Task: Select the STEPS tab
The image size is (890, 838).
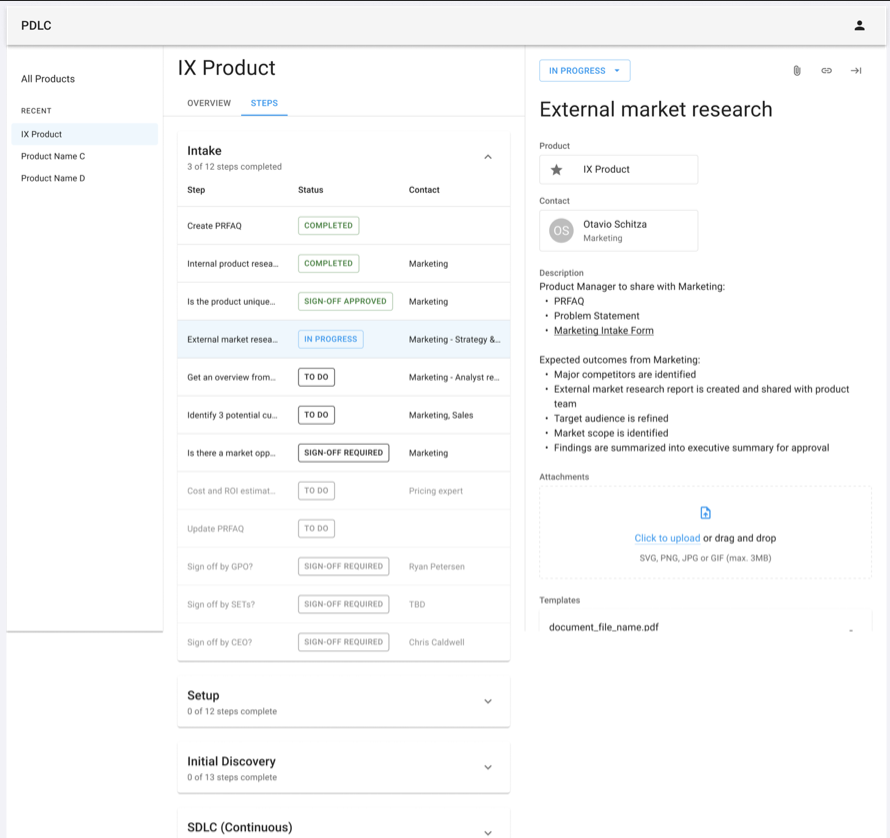Action: (264, 103)
